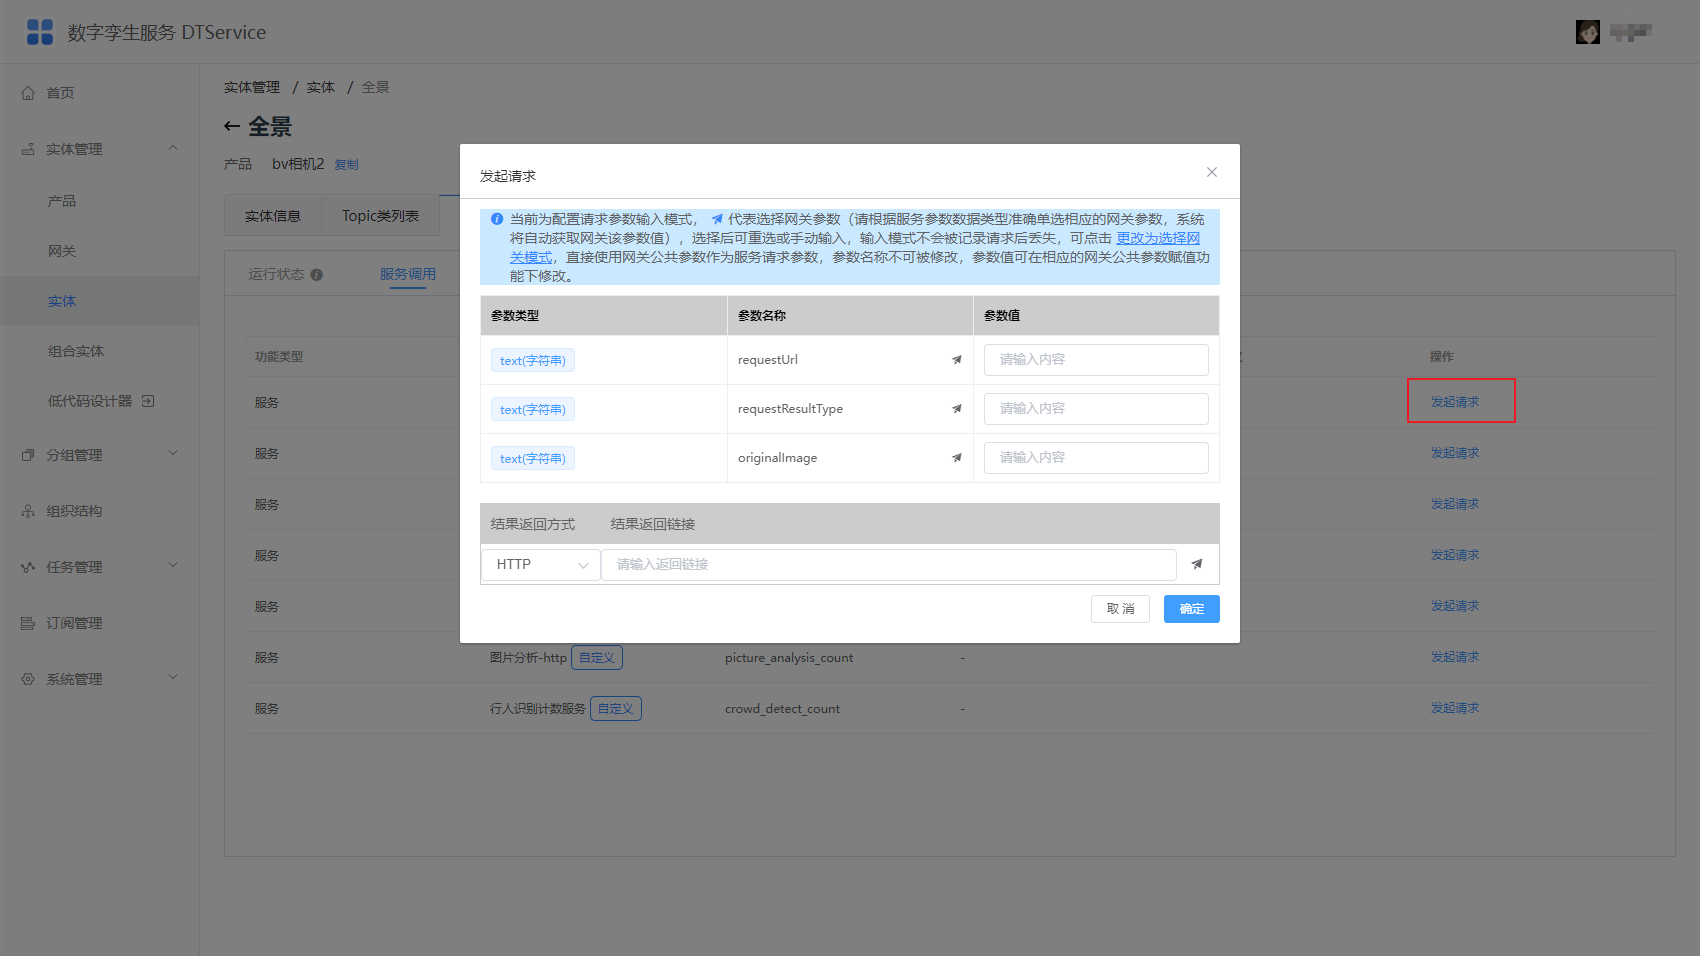Screen dimensions: 1700x956
Task: Click the DTService logo icon
Action: pos(40,32)
